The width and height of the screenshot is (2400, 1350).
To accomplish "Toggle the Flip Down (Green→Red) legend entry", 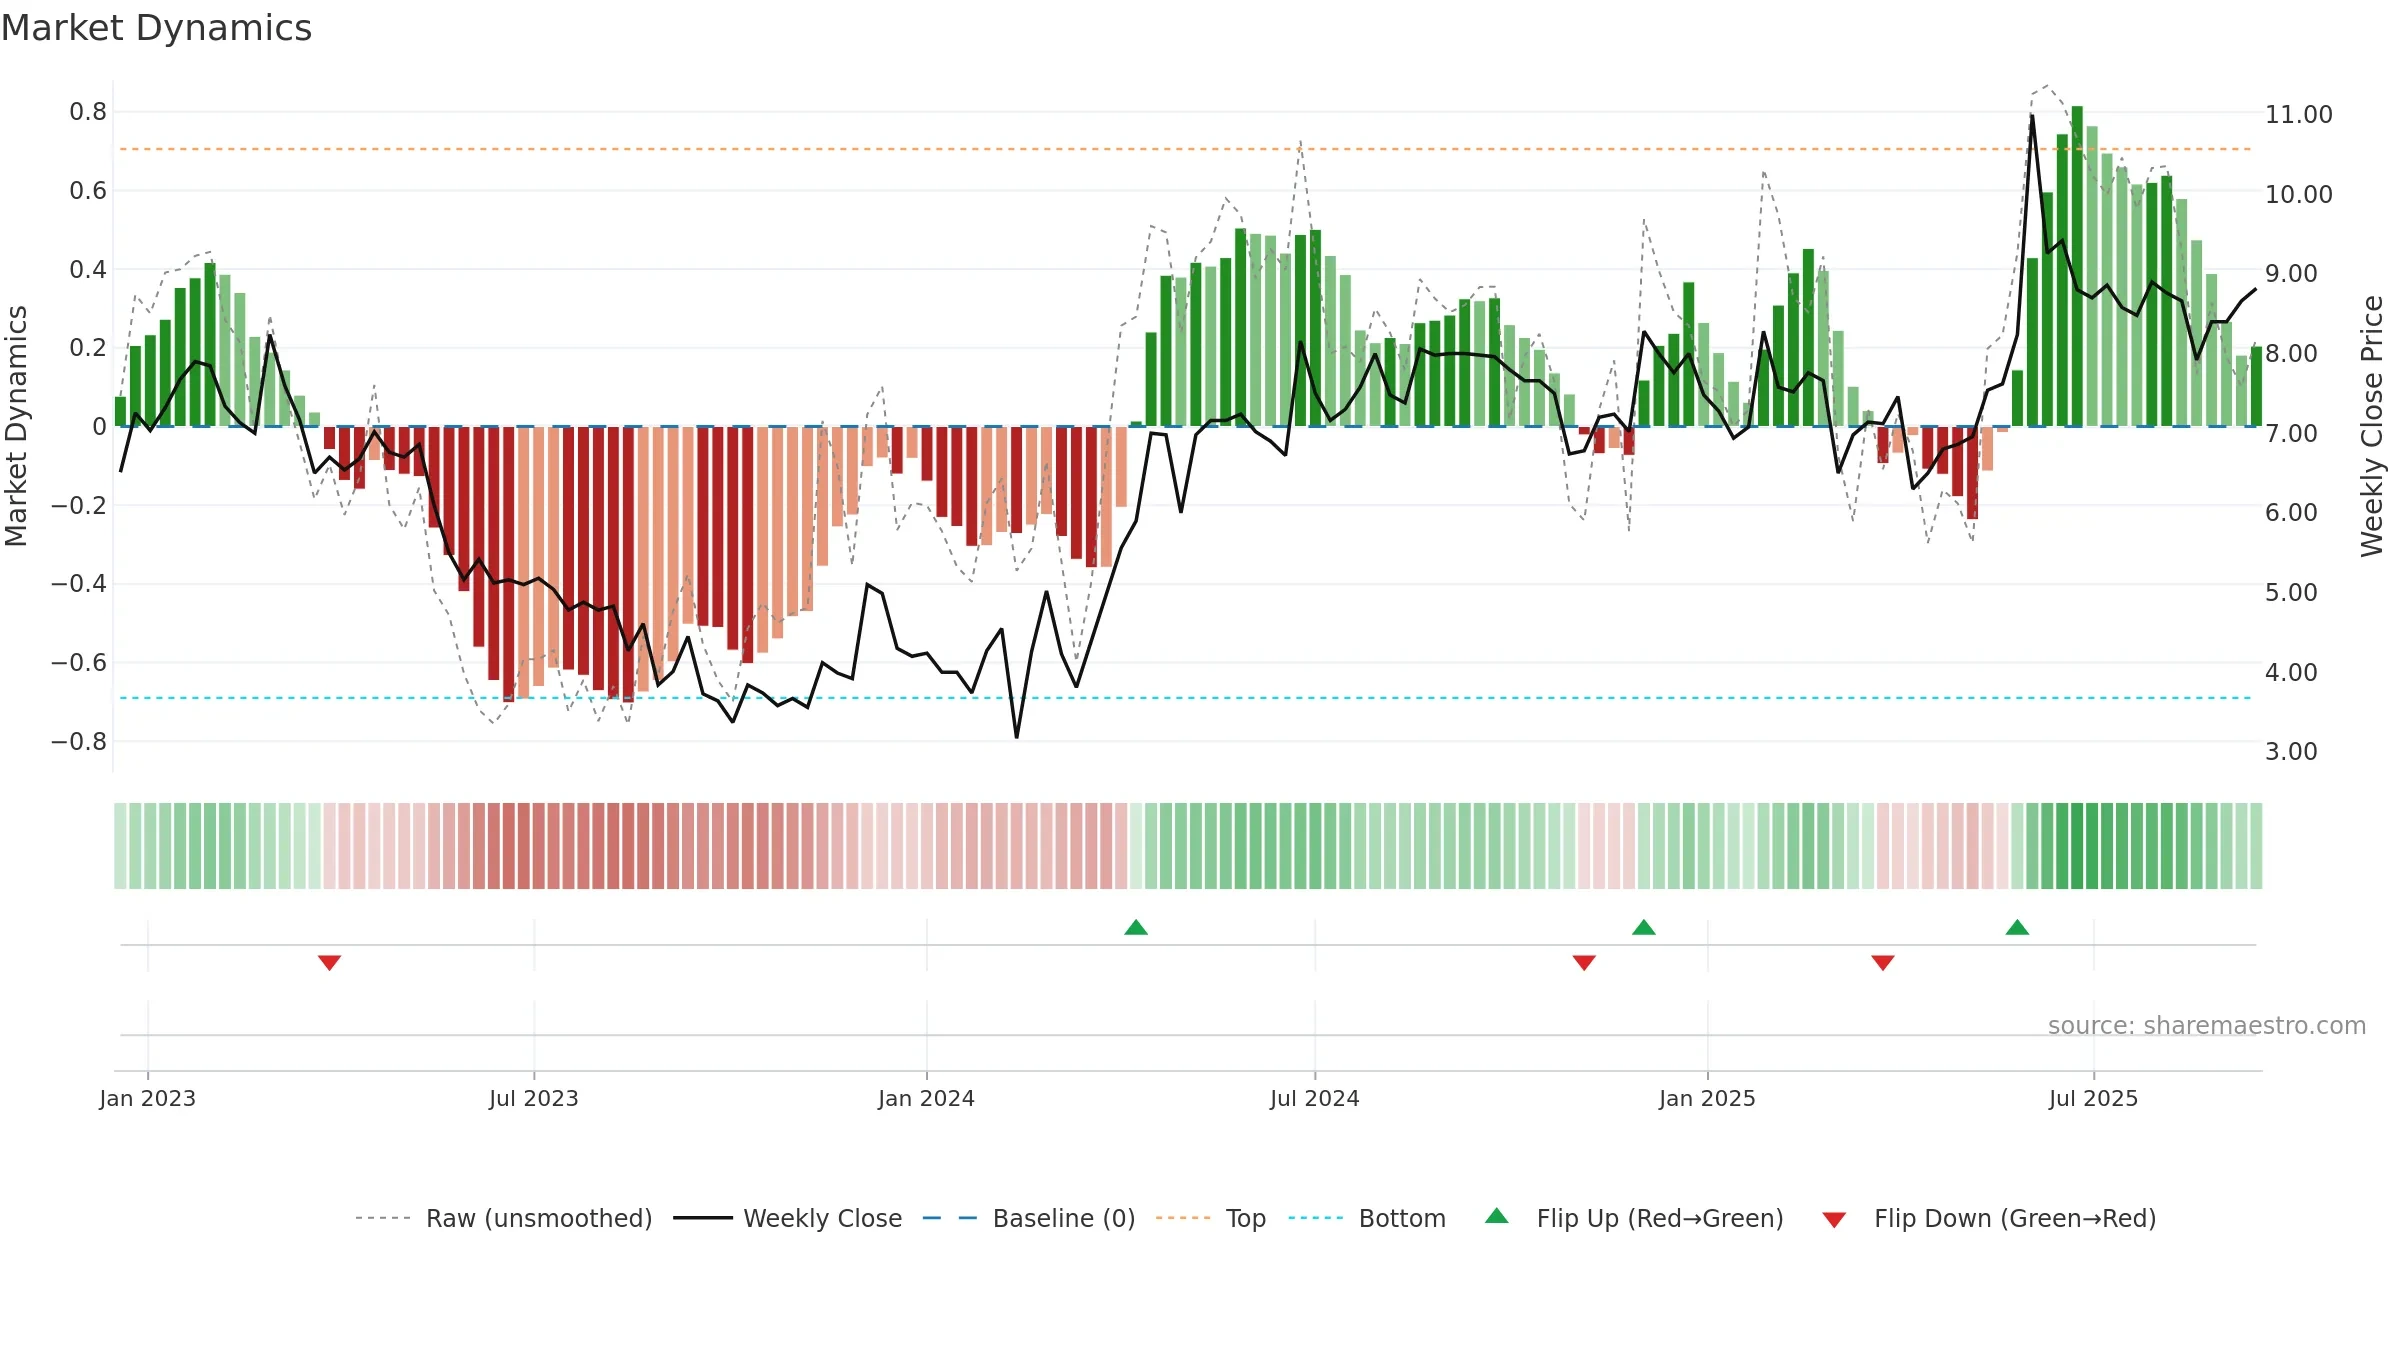I will [x=1988, y=1218].
